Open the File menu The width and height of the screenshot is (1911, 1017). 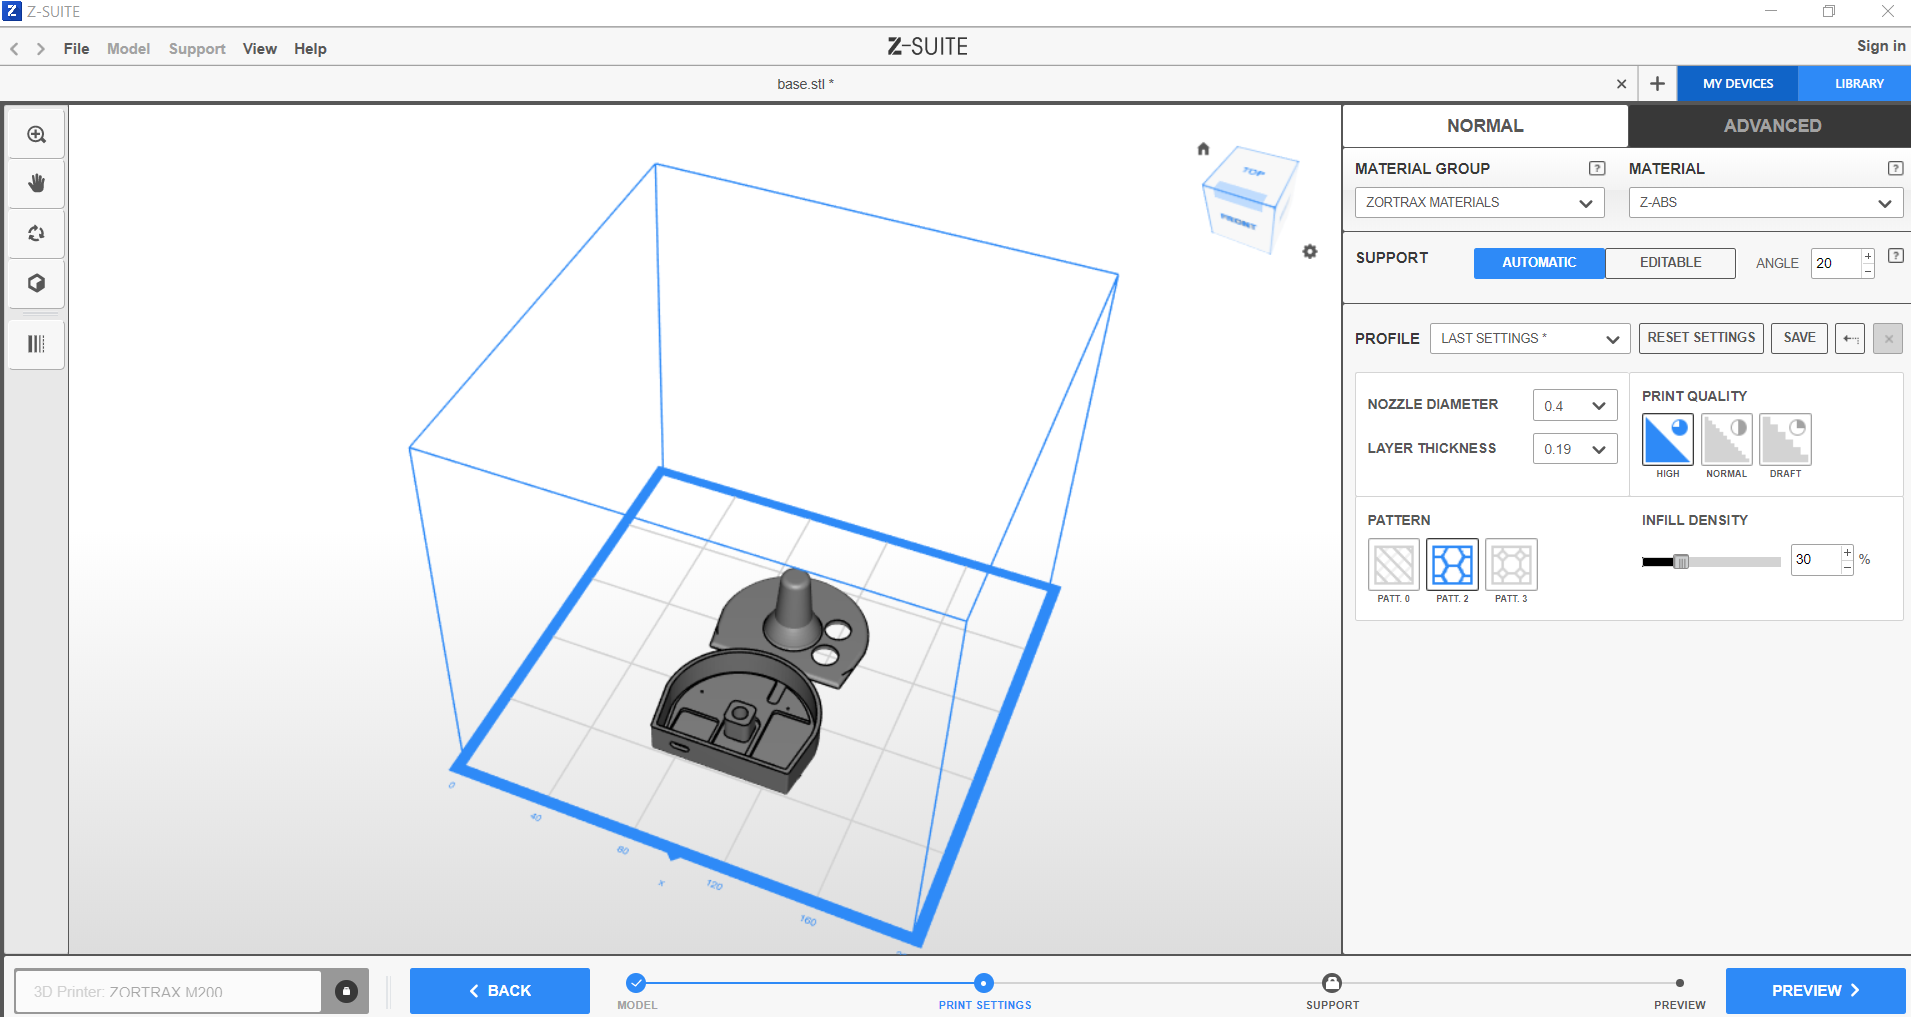tap(76, 49)
